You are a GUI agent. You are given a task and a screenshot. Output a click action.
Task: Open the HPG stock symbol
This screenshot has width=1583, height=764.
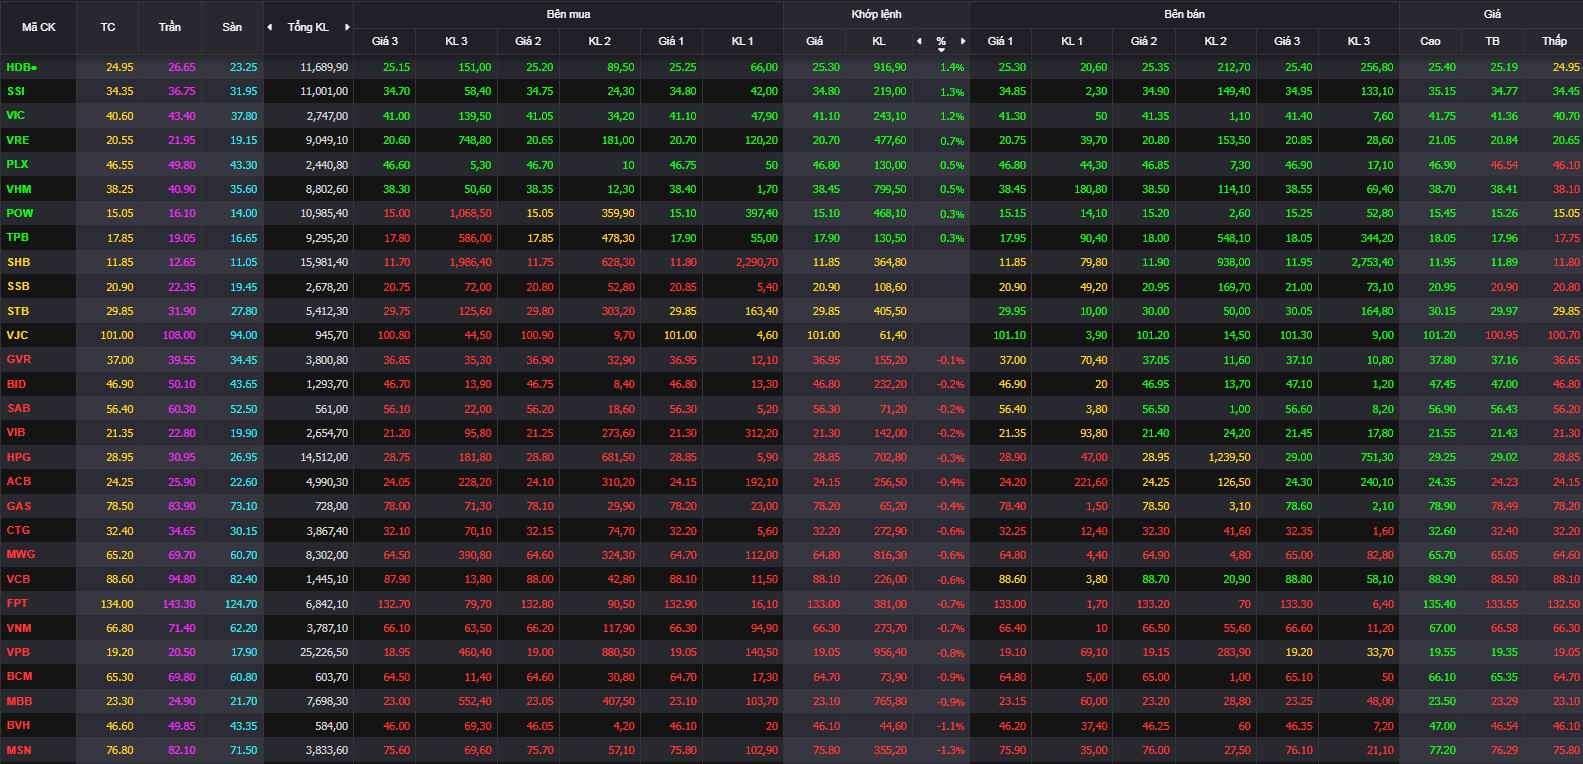pyautogui.click(x=19, y=457)
